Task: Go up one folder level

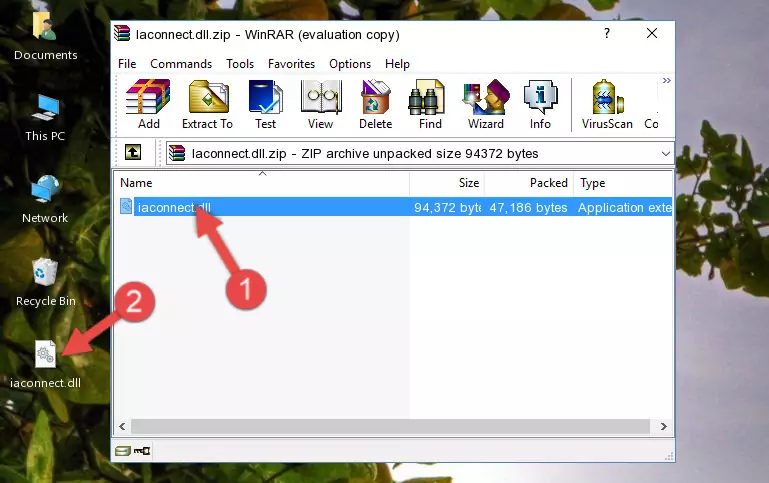Action: (x=133, y=153)
